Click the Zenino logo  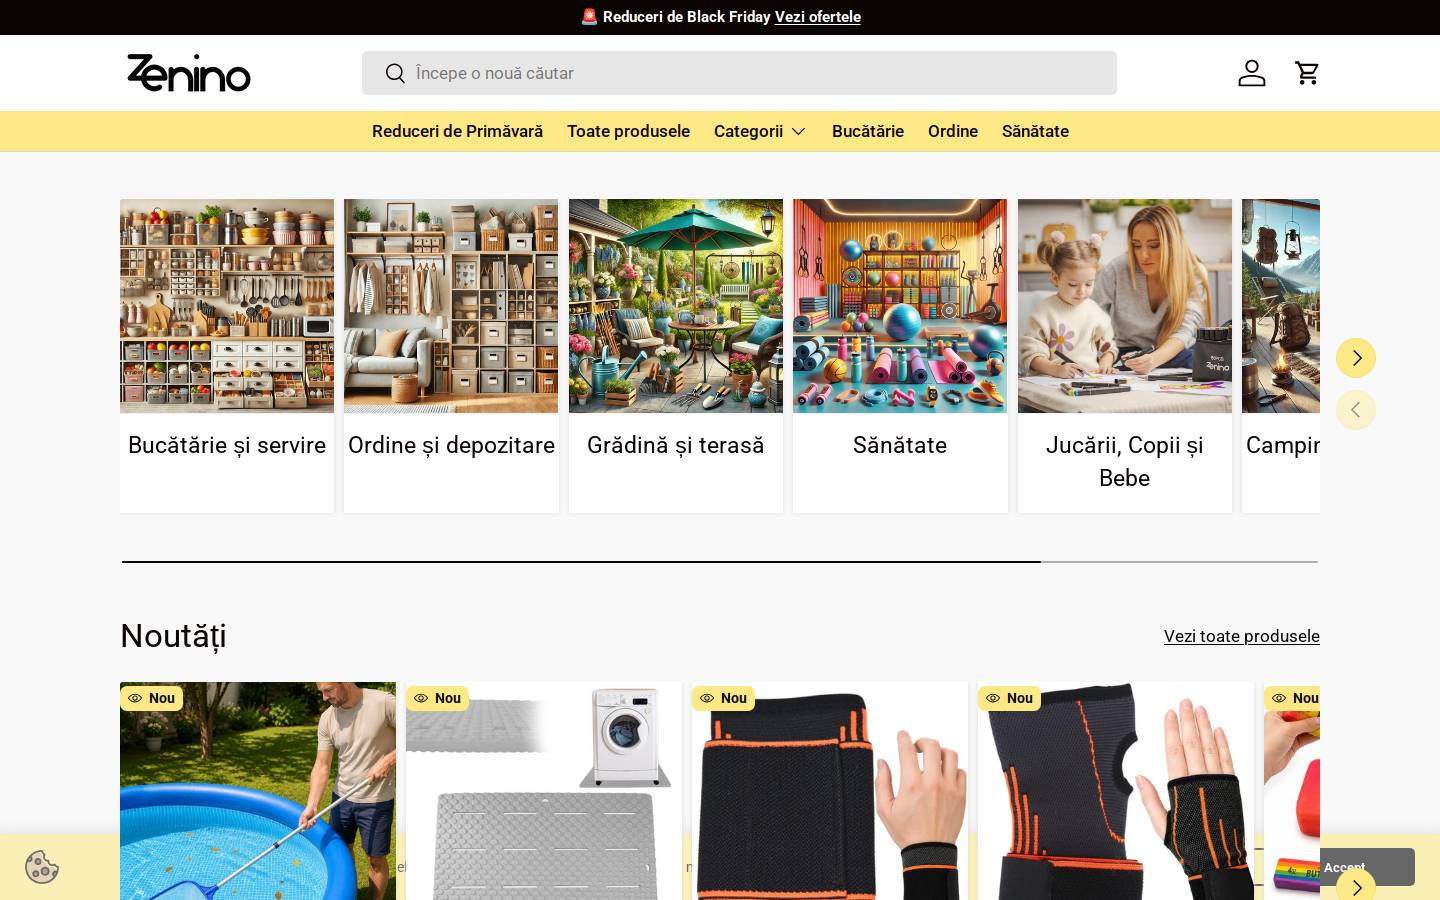tap(189, 73)
